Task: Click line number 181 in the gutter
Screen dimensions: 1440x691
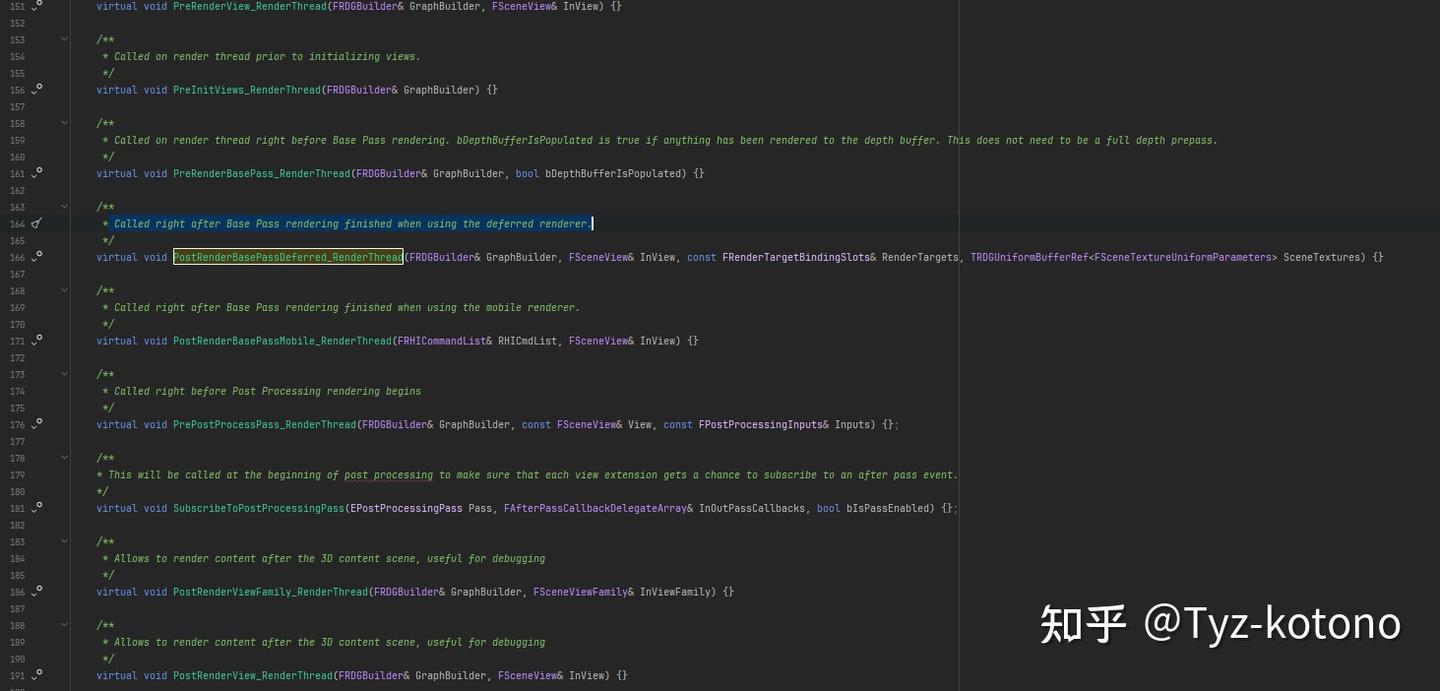Action: [17, 508]
